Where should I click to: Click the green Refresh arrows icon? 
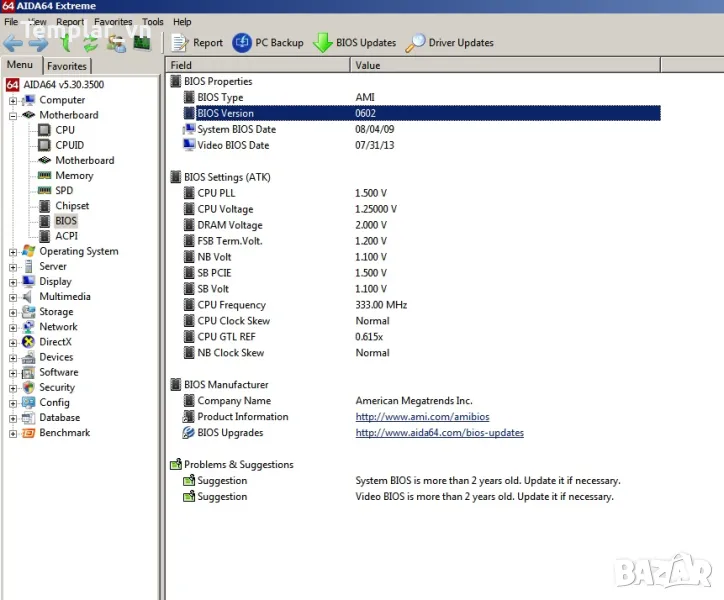point(91,43)
